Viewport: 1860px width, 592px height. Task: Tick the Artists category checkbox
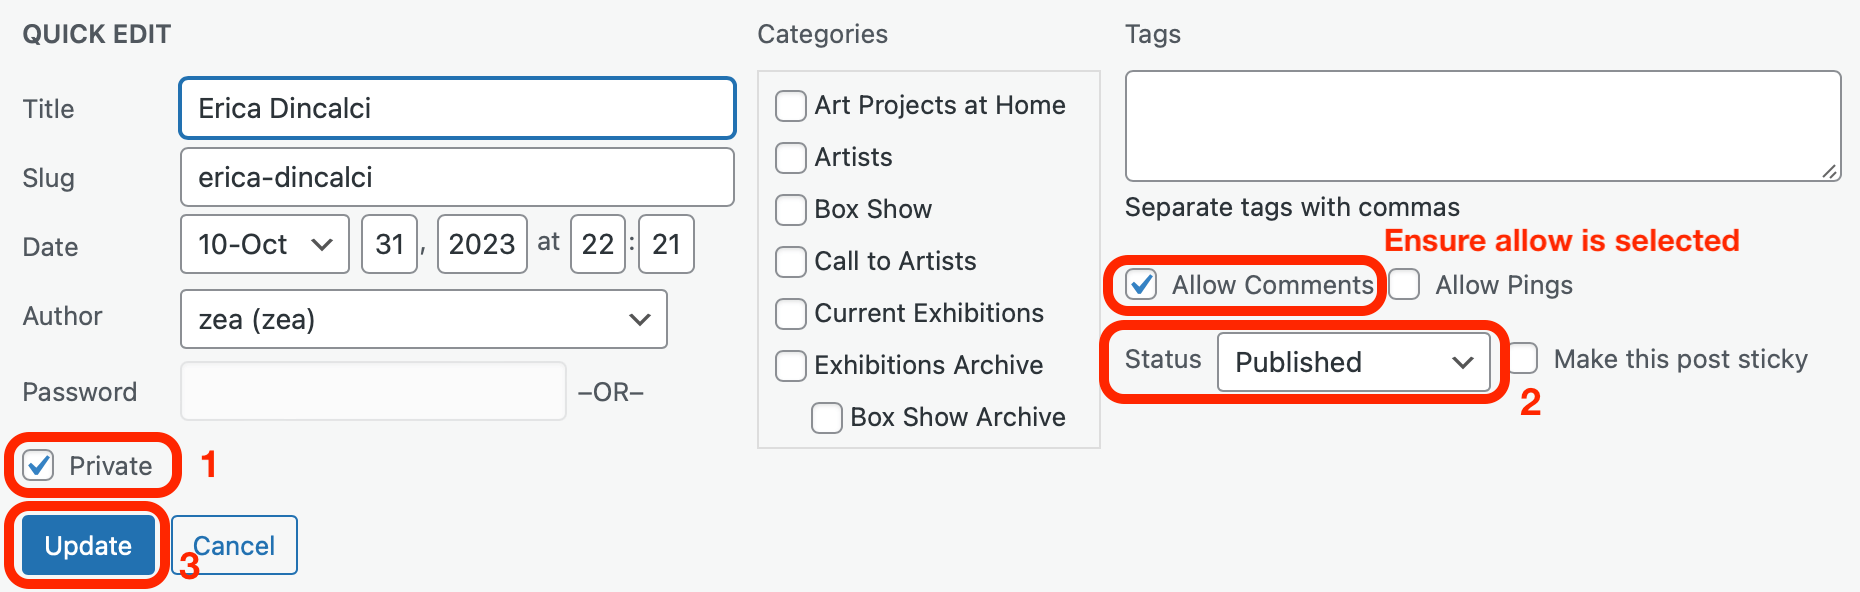791,158
